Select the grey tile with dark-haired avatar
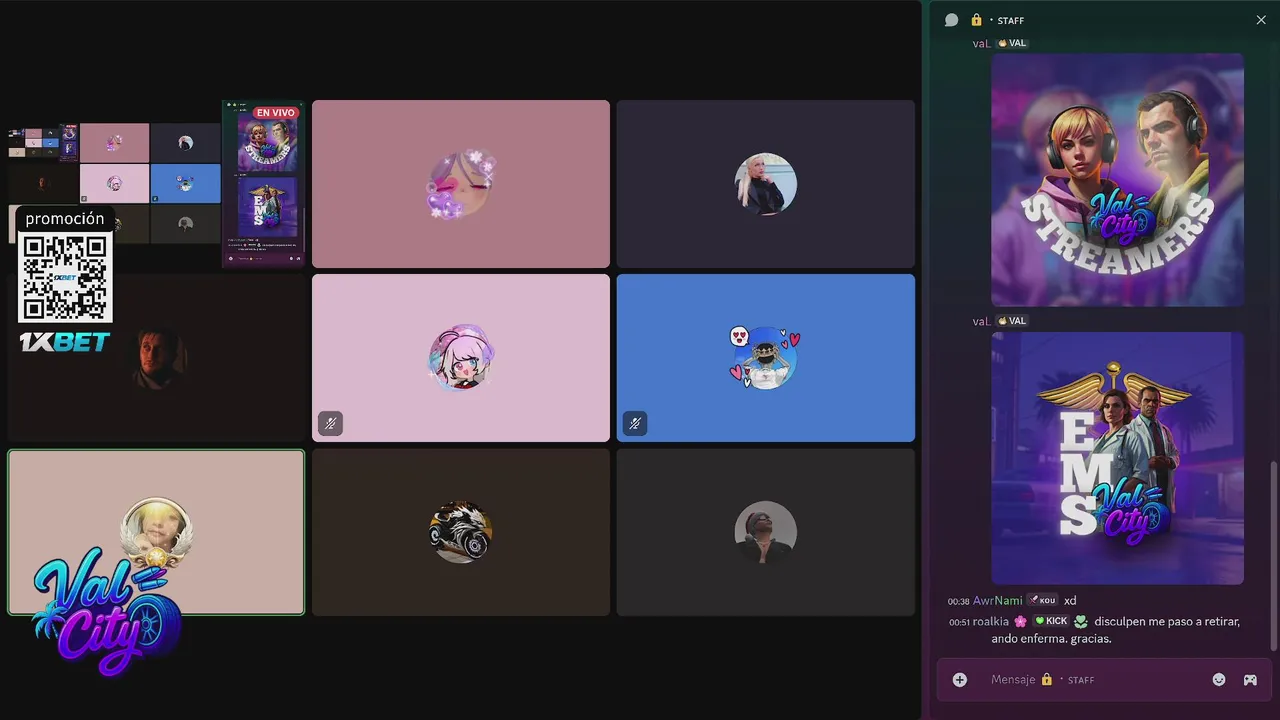 [x=766, y=532]
